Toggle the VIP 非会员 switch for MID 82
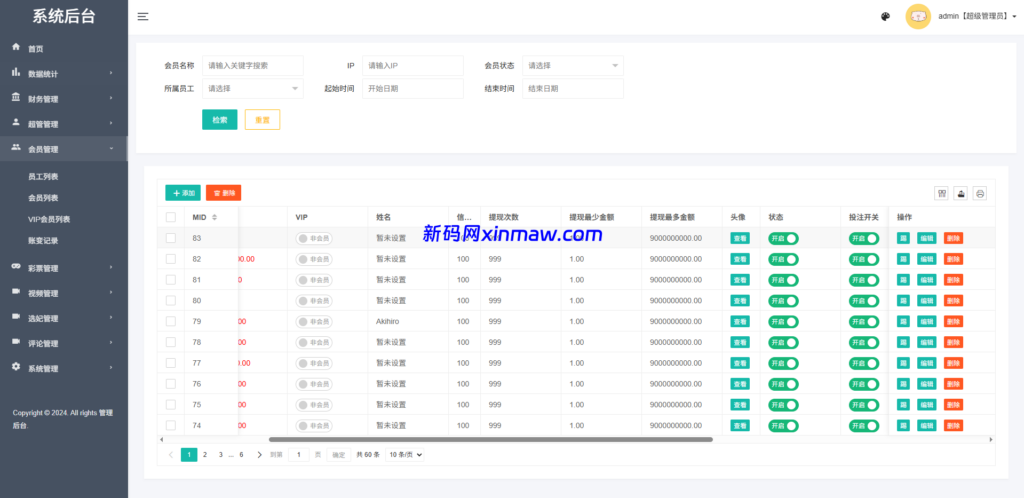The width and height of the screenshot is (1024, 498). (313, 259)
